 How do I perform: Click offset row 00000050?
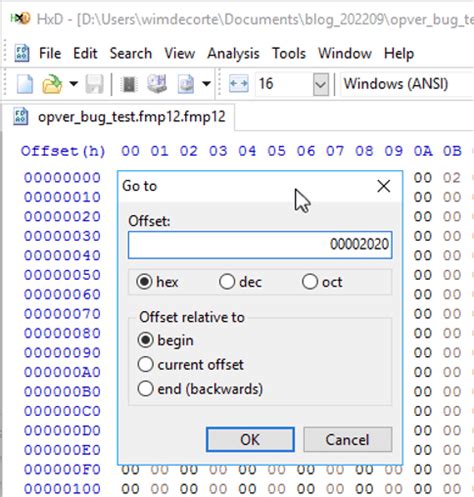62,275
